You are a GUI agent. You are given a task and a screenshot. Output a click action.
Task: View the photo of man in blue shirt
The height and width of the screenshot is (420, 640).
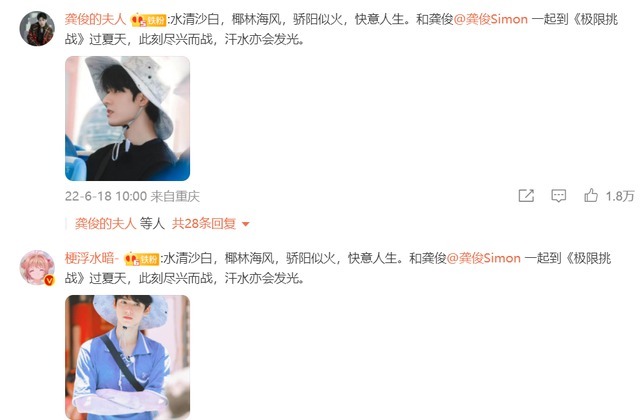(127, 358)
